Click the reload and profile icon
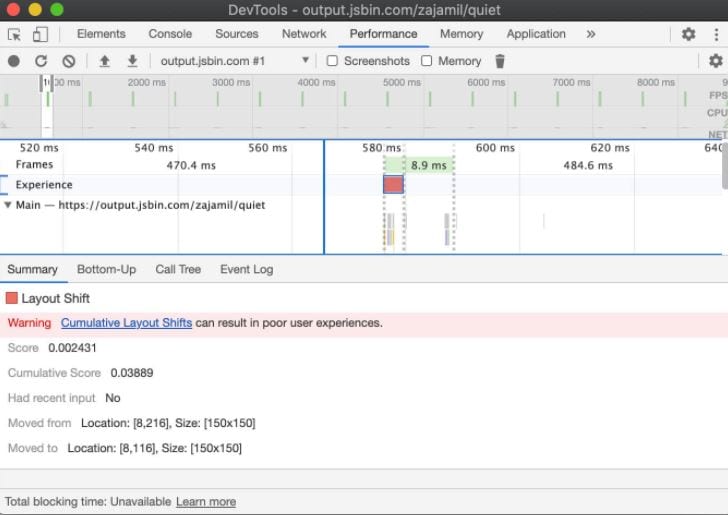 pyautogui.click(x=41, y=61)
